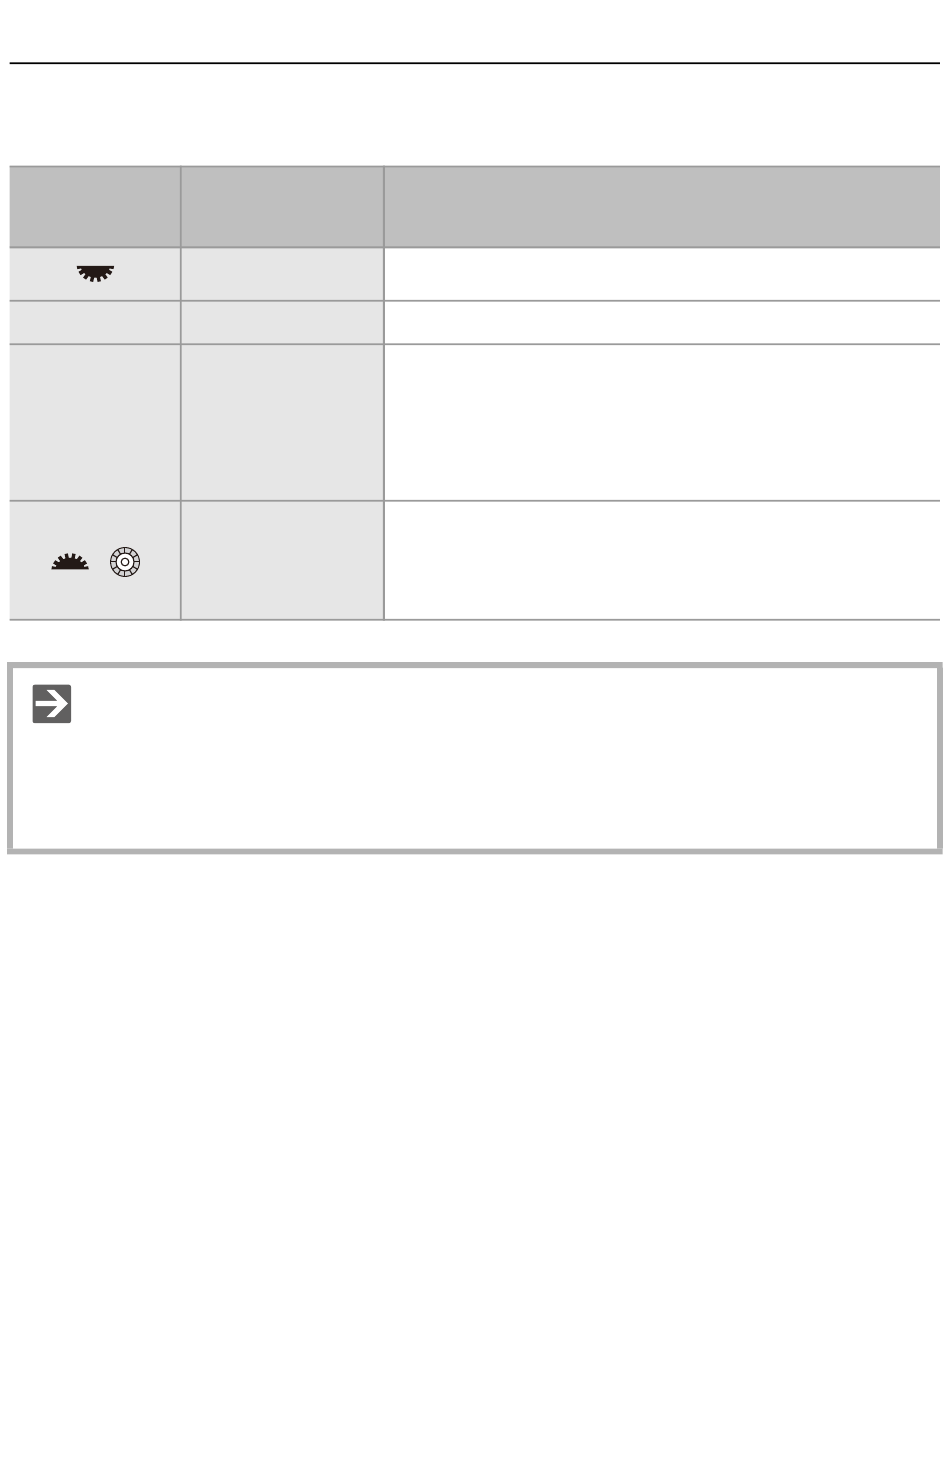
Task: Click the gray cell beside the rear dial icons
Action: (282, 560)
